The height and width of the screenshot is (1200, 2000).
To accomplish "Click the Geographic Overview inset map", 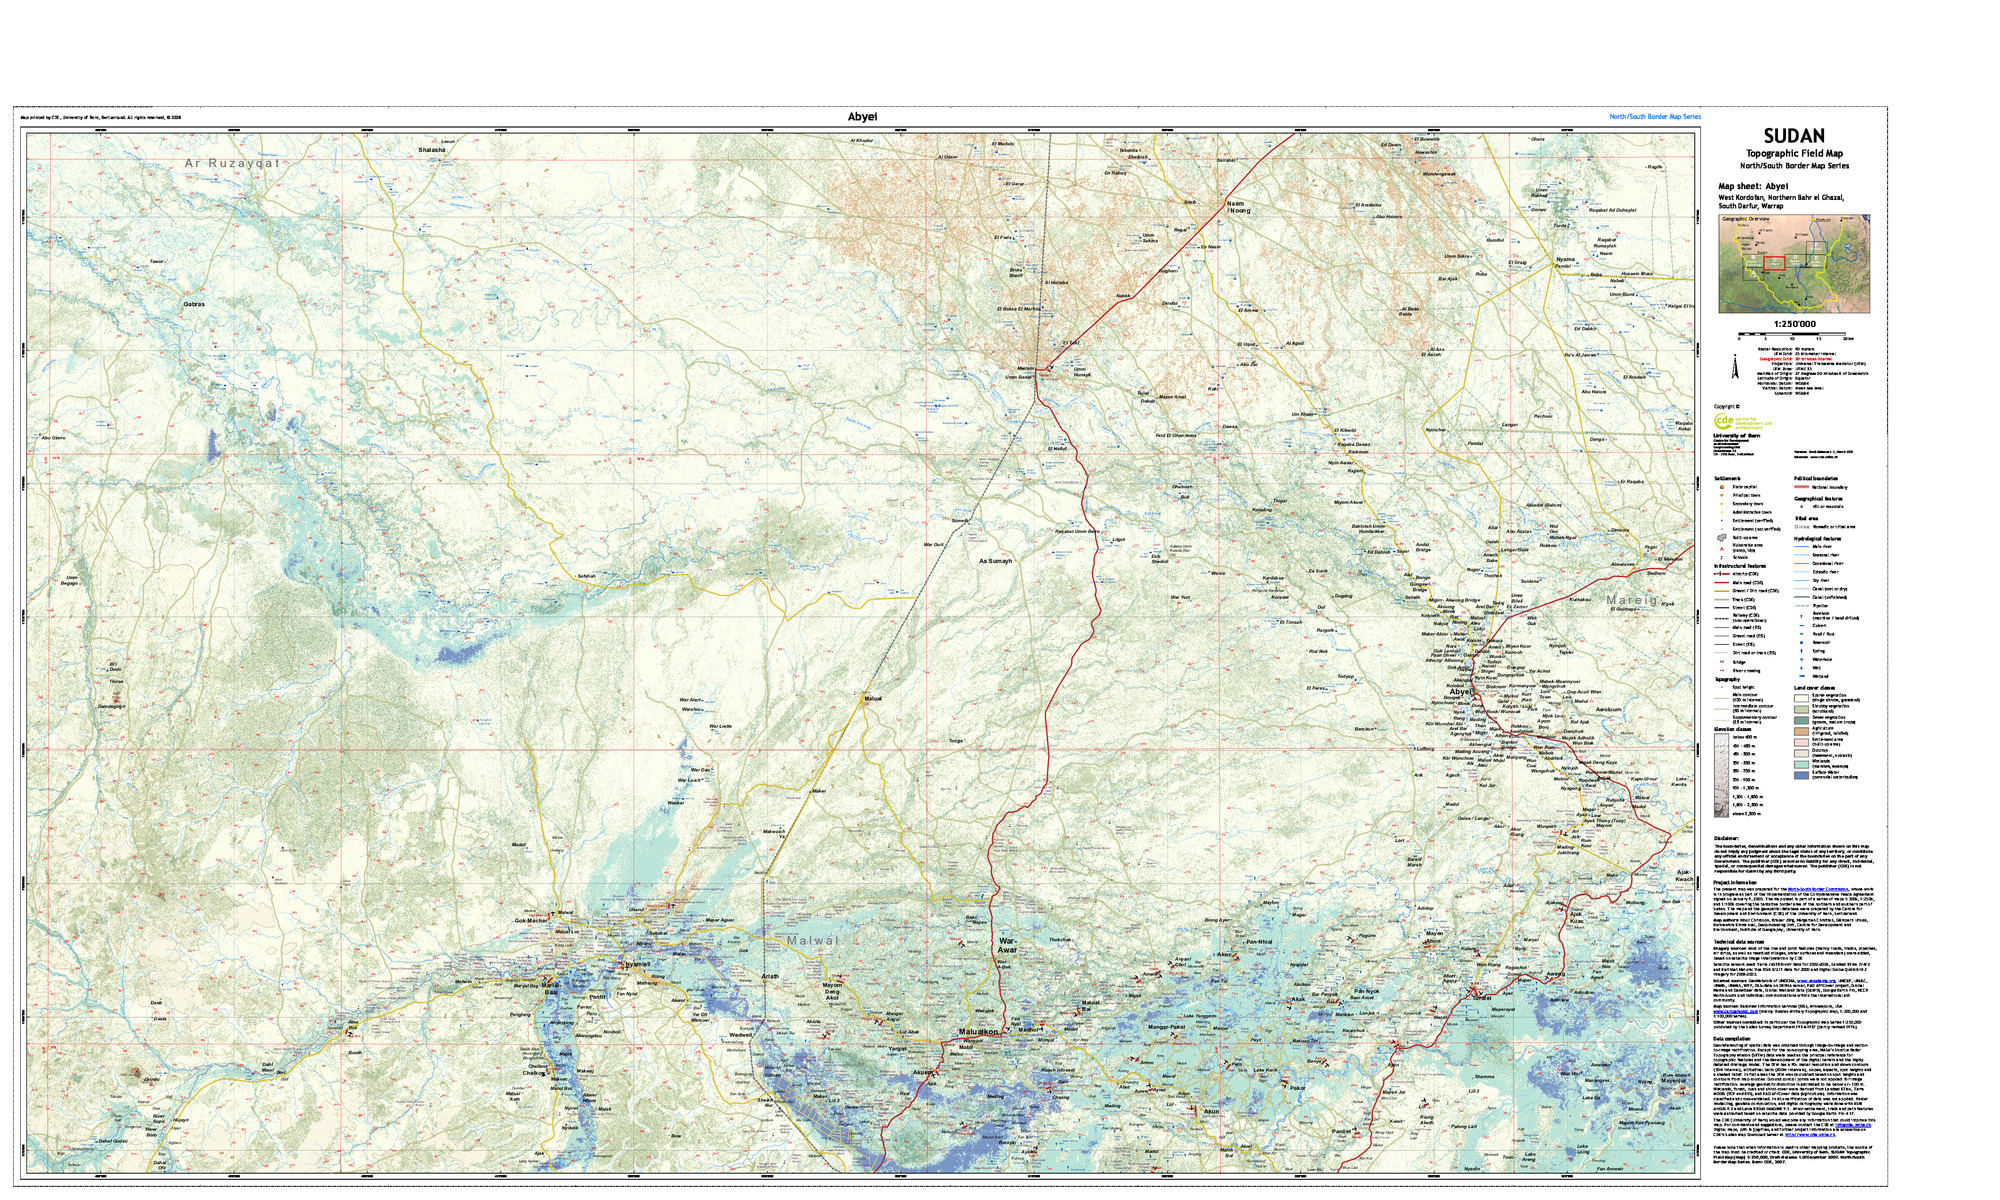I will click(1794, 264).
